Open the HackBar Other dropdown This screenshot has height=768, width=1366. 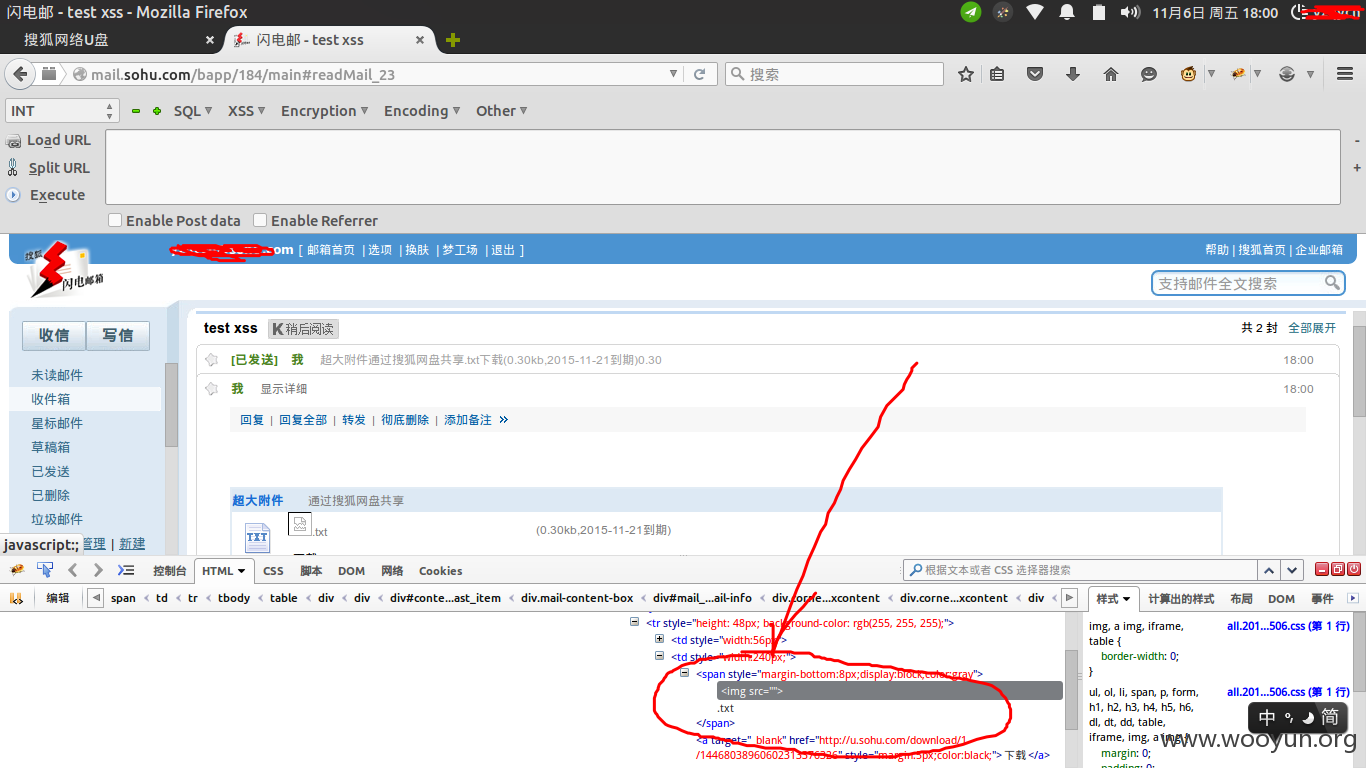[x=502, y=111]
